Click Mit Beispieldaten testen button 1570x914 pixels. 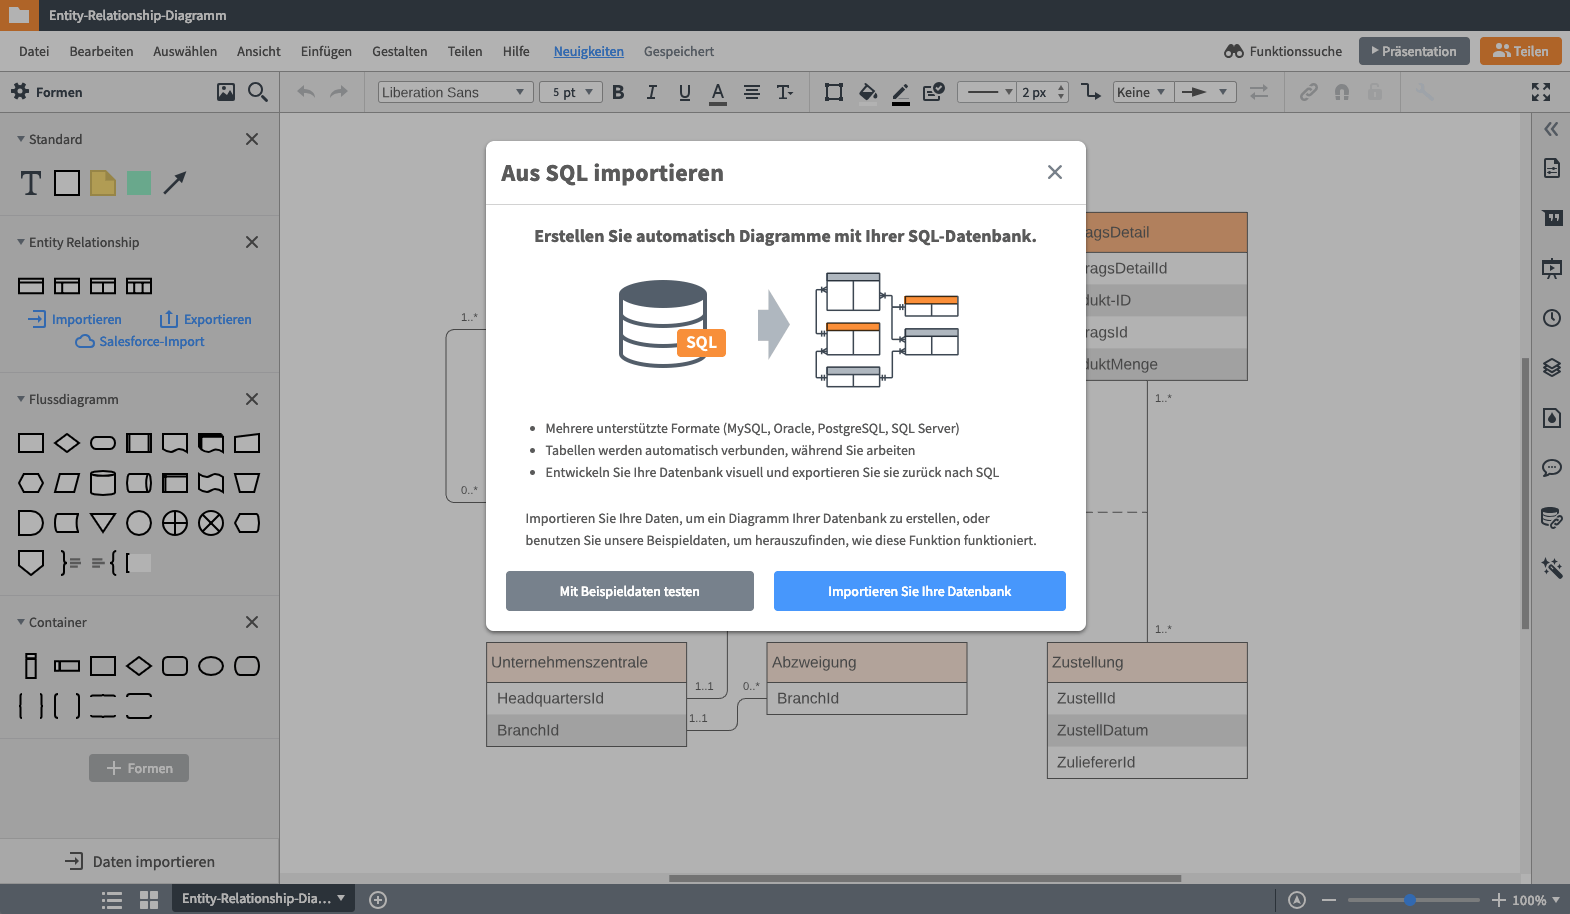click(629, 591)
